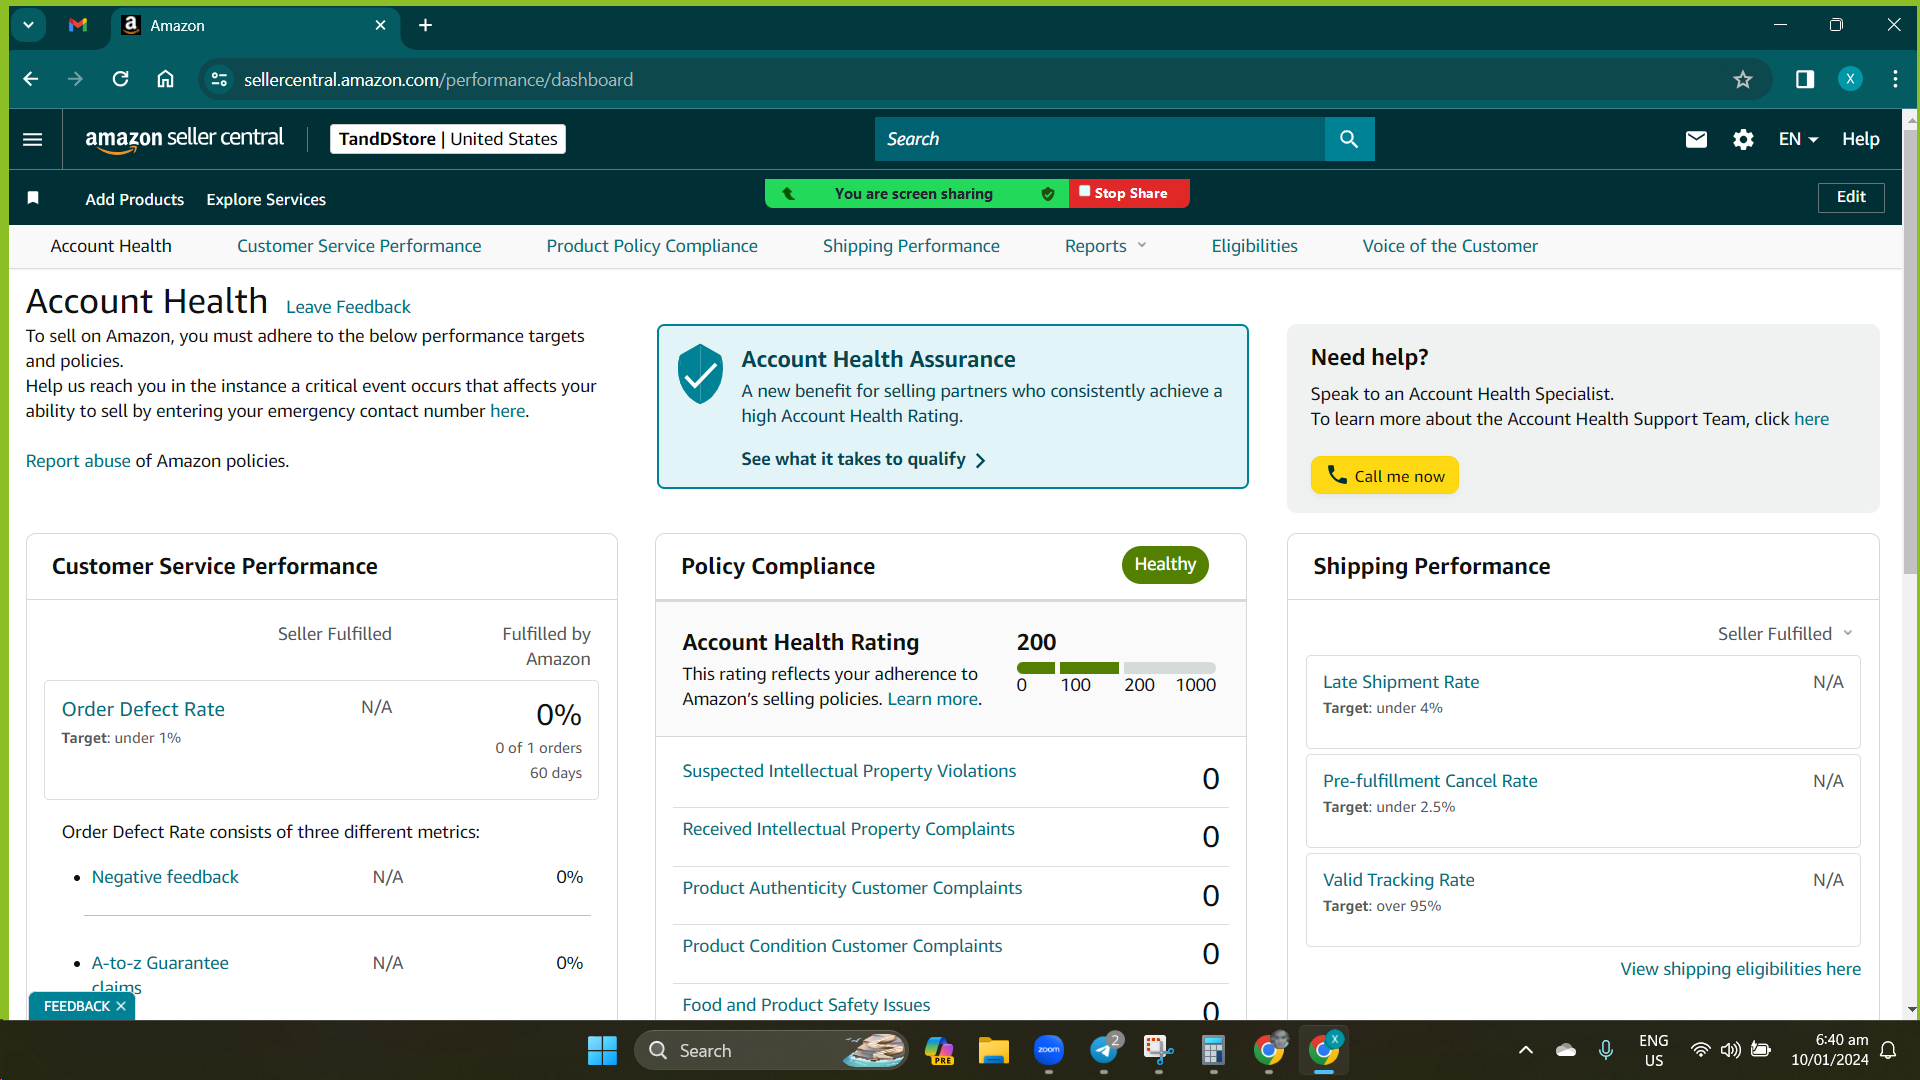The height and width of the screenshot is (1080, 1920).
Task: Open the Windows Start menu
Action: [602, 1051]
